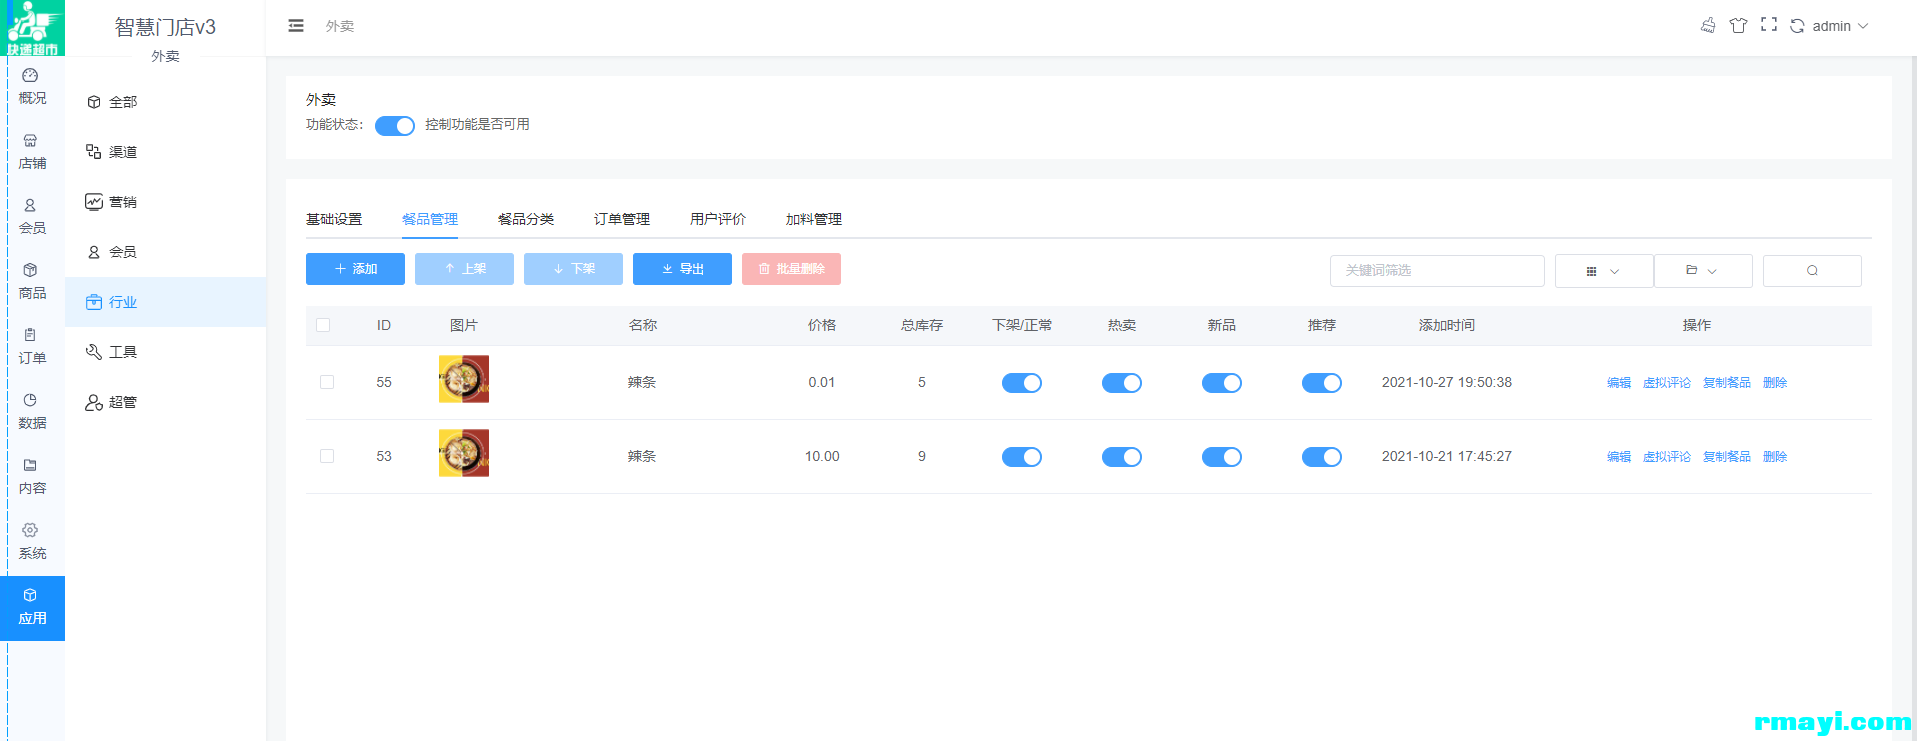
Task: Go to 店铺 store section in sidebar
Action: point(32,151)
